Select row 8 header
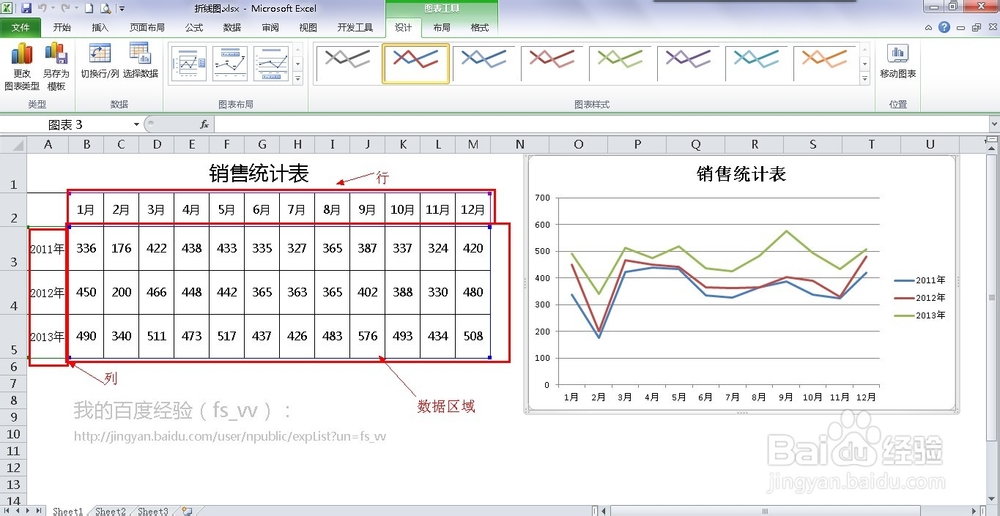 13,400
